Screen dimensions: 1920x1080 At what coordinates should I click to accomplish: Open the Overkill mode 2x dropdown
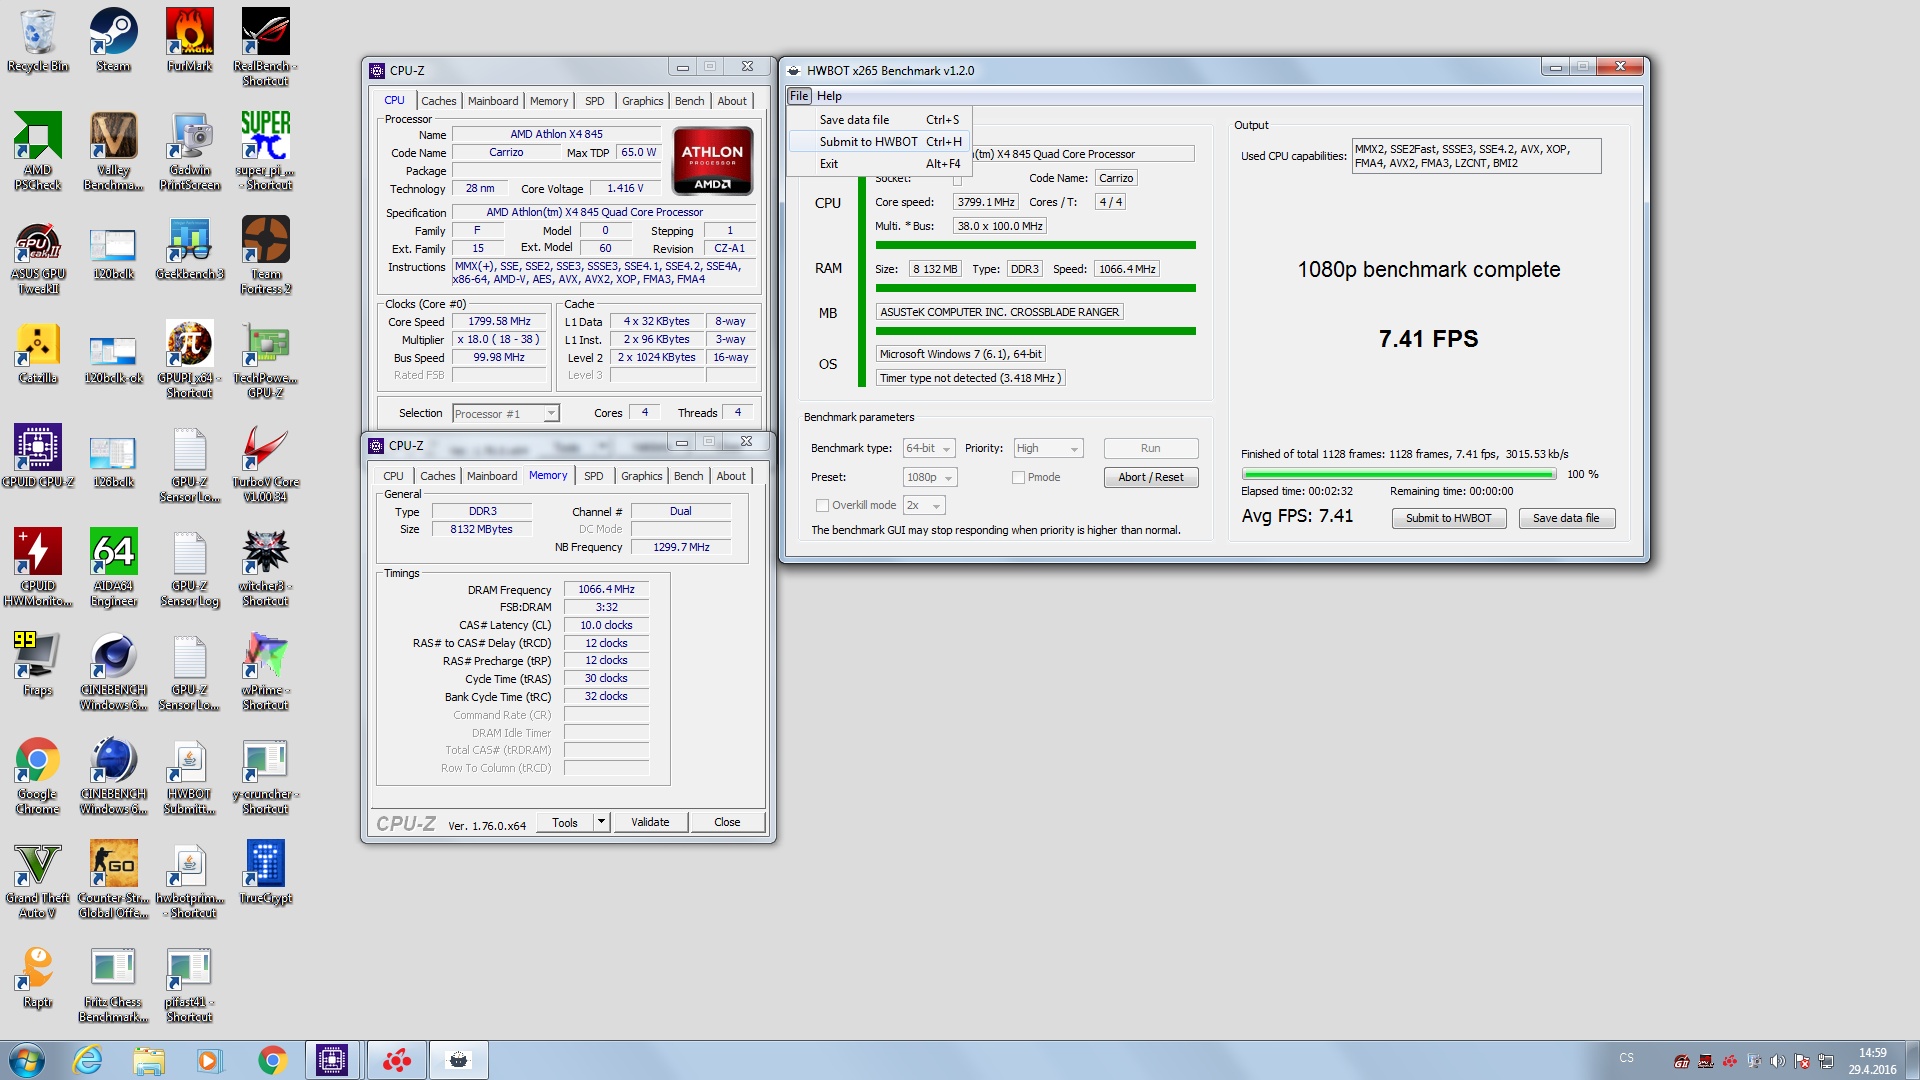click(x=924, y=505)
